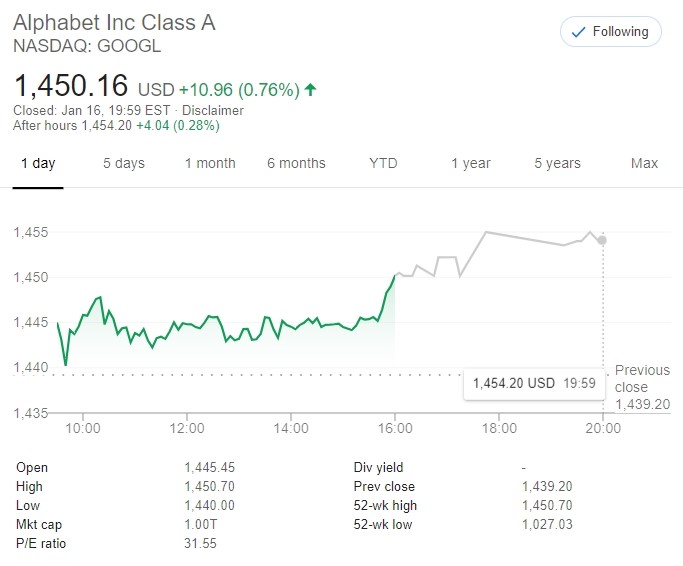The image size is (683, 566).
Task: Switch to the 5 days tab
Action: 124,163
